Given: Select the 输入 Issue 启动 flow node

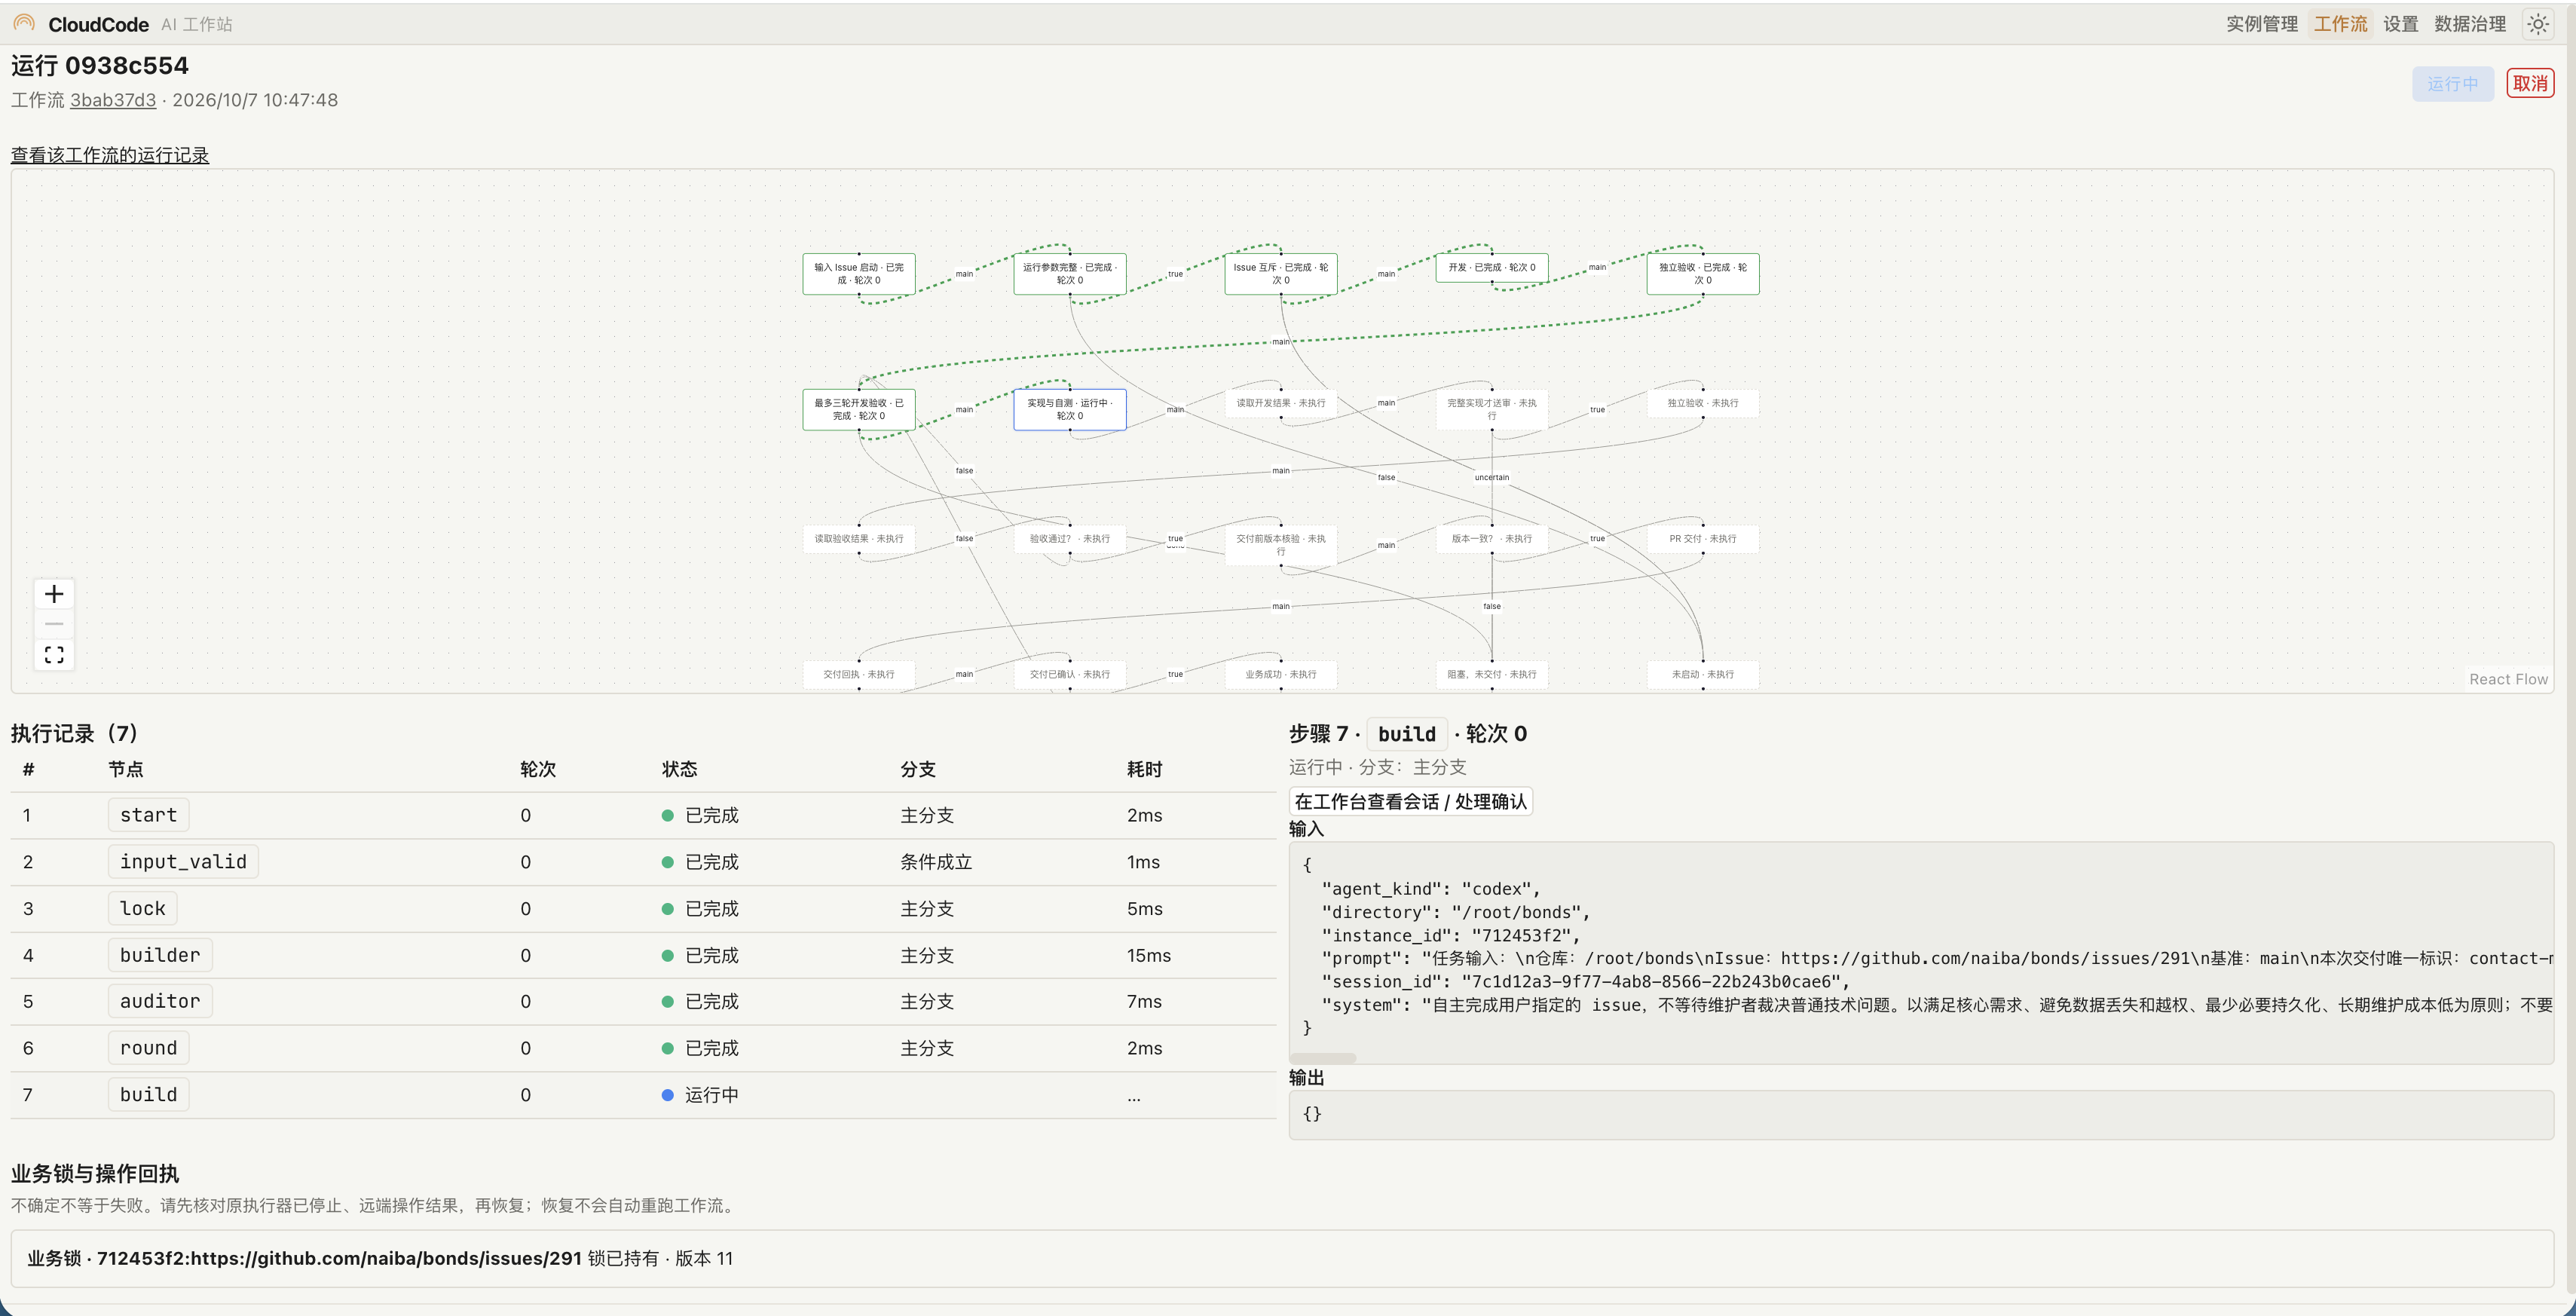Looking at the screenshot, I should 859,274.
